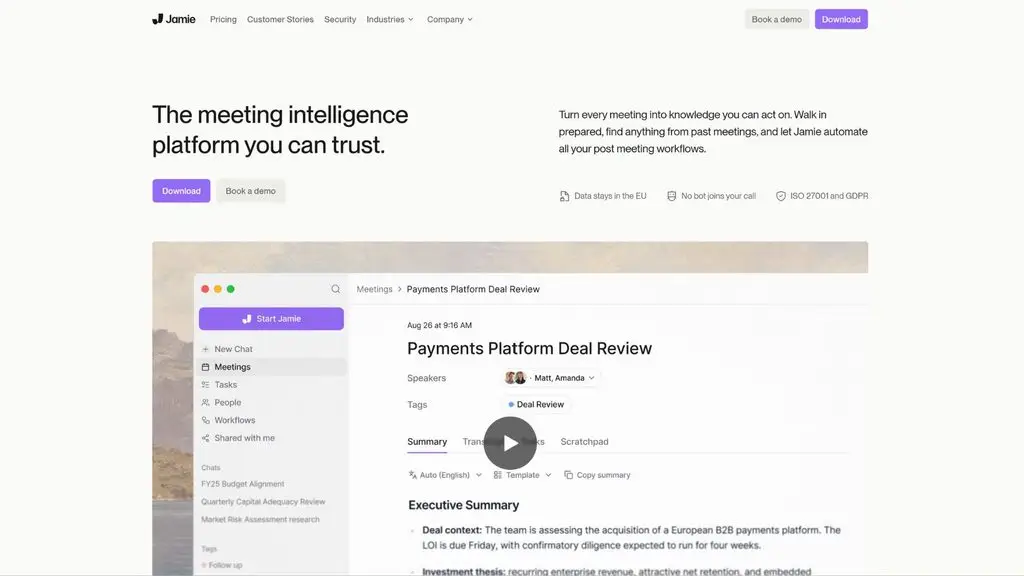Viewport: 1024px width, 576px height.
Task: Open the Pricing page
Action: tap(223, 20)
